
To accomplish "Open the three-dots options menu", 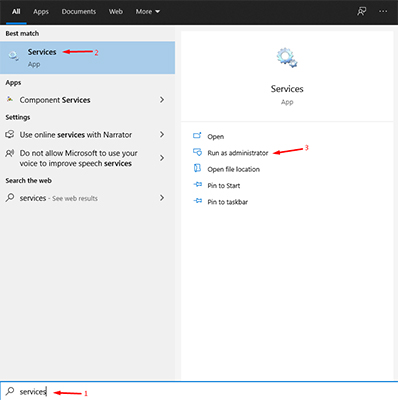I will [x=383, y=11].
